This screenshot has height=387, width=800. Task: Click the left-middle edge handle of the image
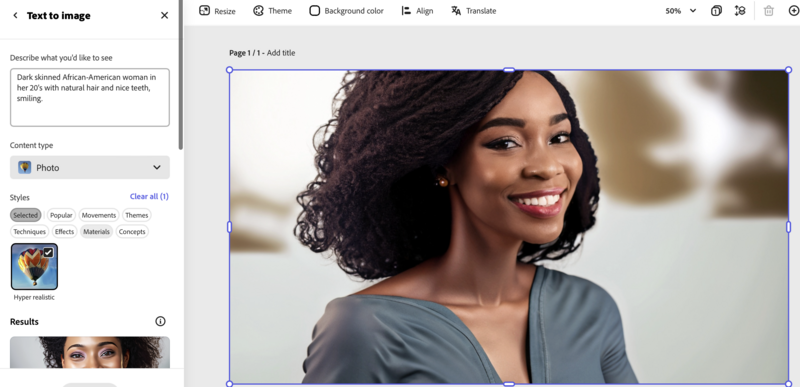click(229, 227)
